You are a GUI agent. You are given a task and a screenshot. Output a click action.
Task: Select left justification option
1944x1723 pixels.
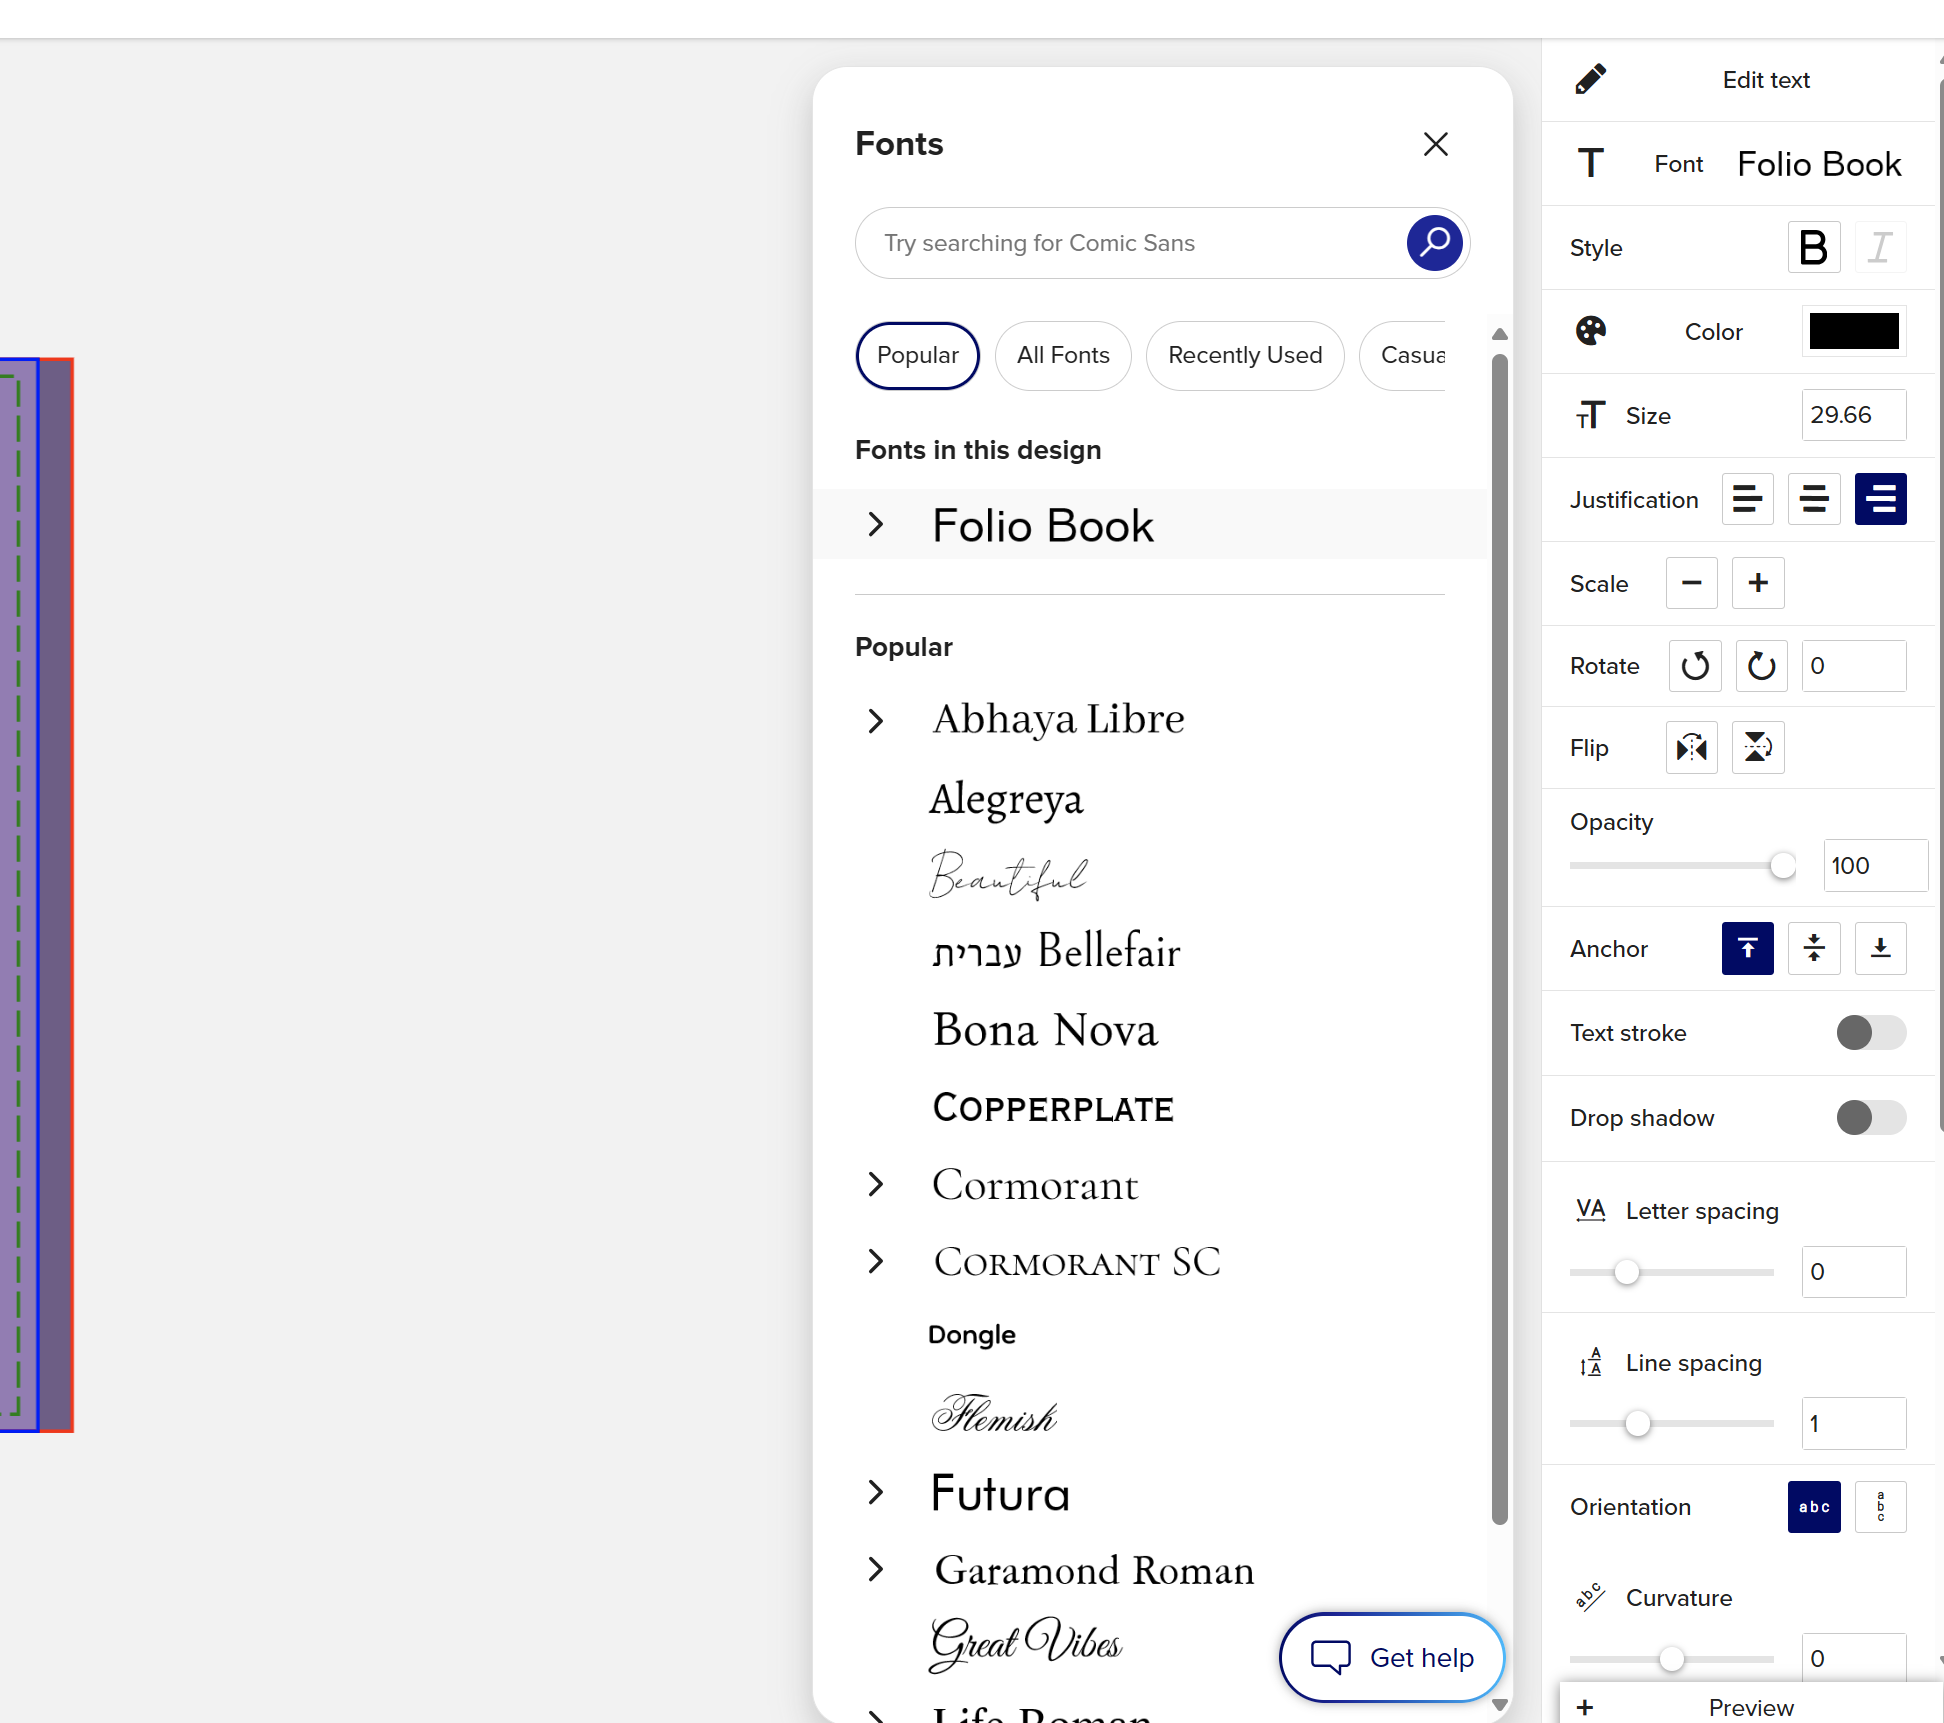tap(1748, 499)
